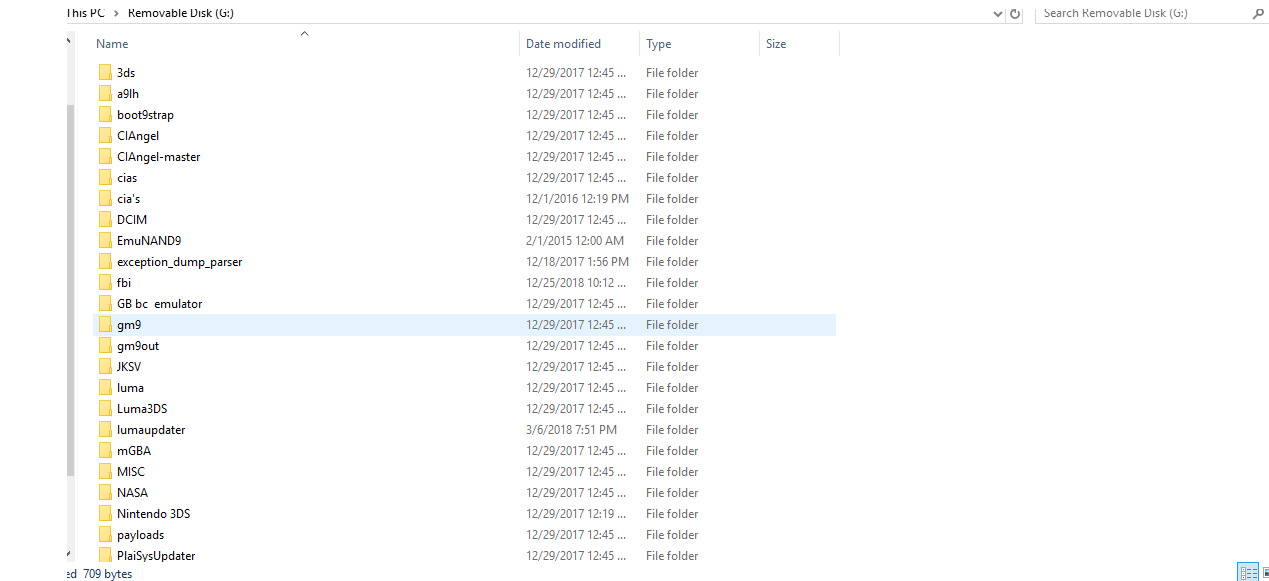Select the GB bc emulator folder name
Screen dimensions: 1269x581
(159, 304)
